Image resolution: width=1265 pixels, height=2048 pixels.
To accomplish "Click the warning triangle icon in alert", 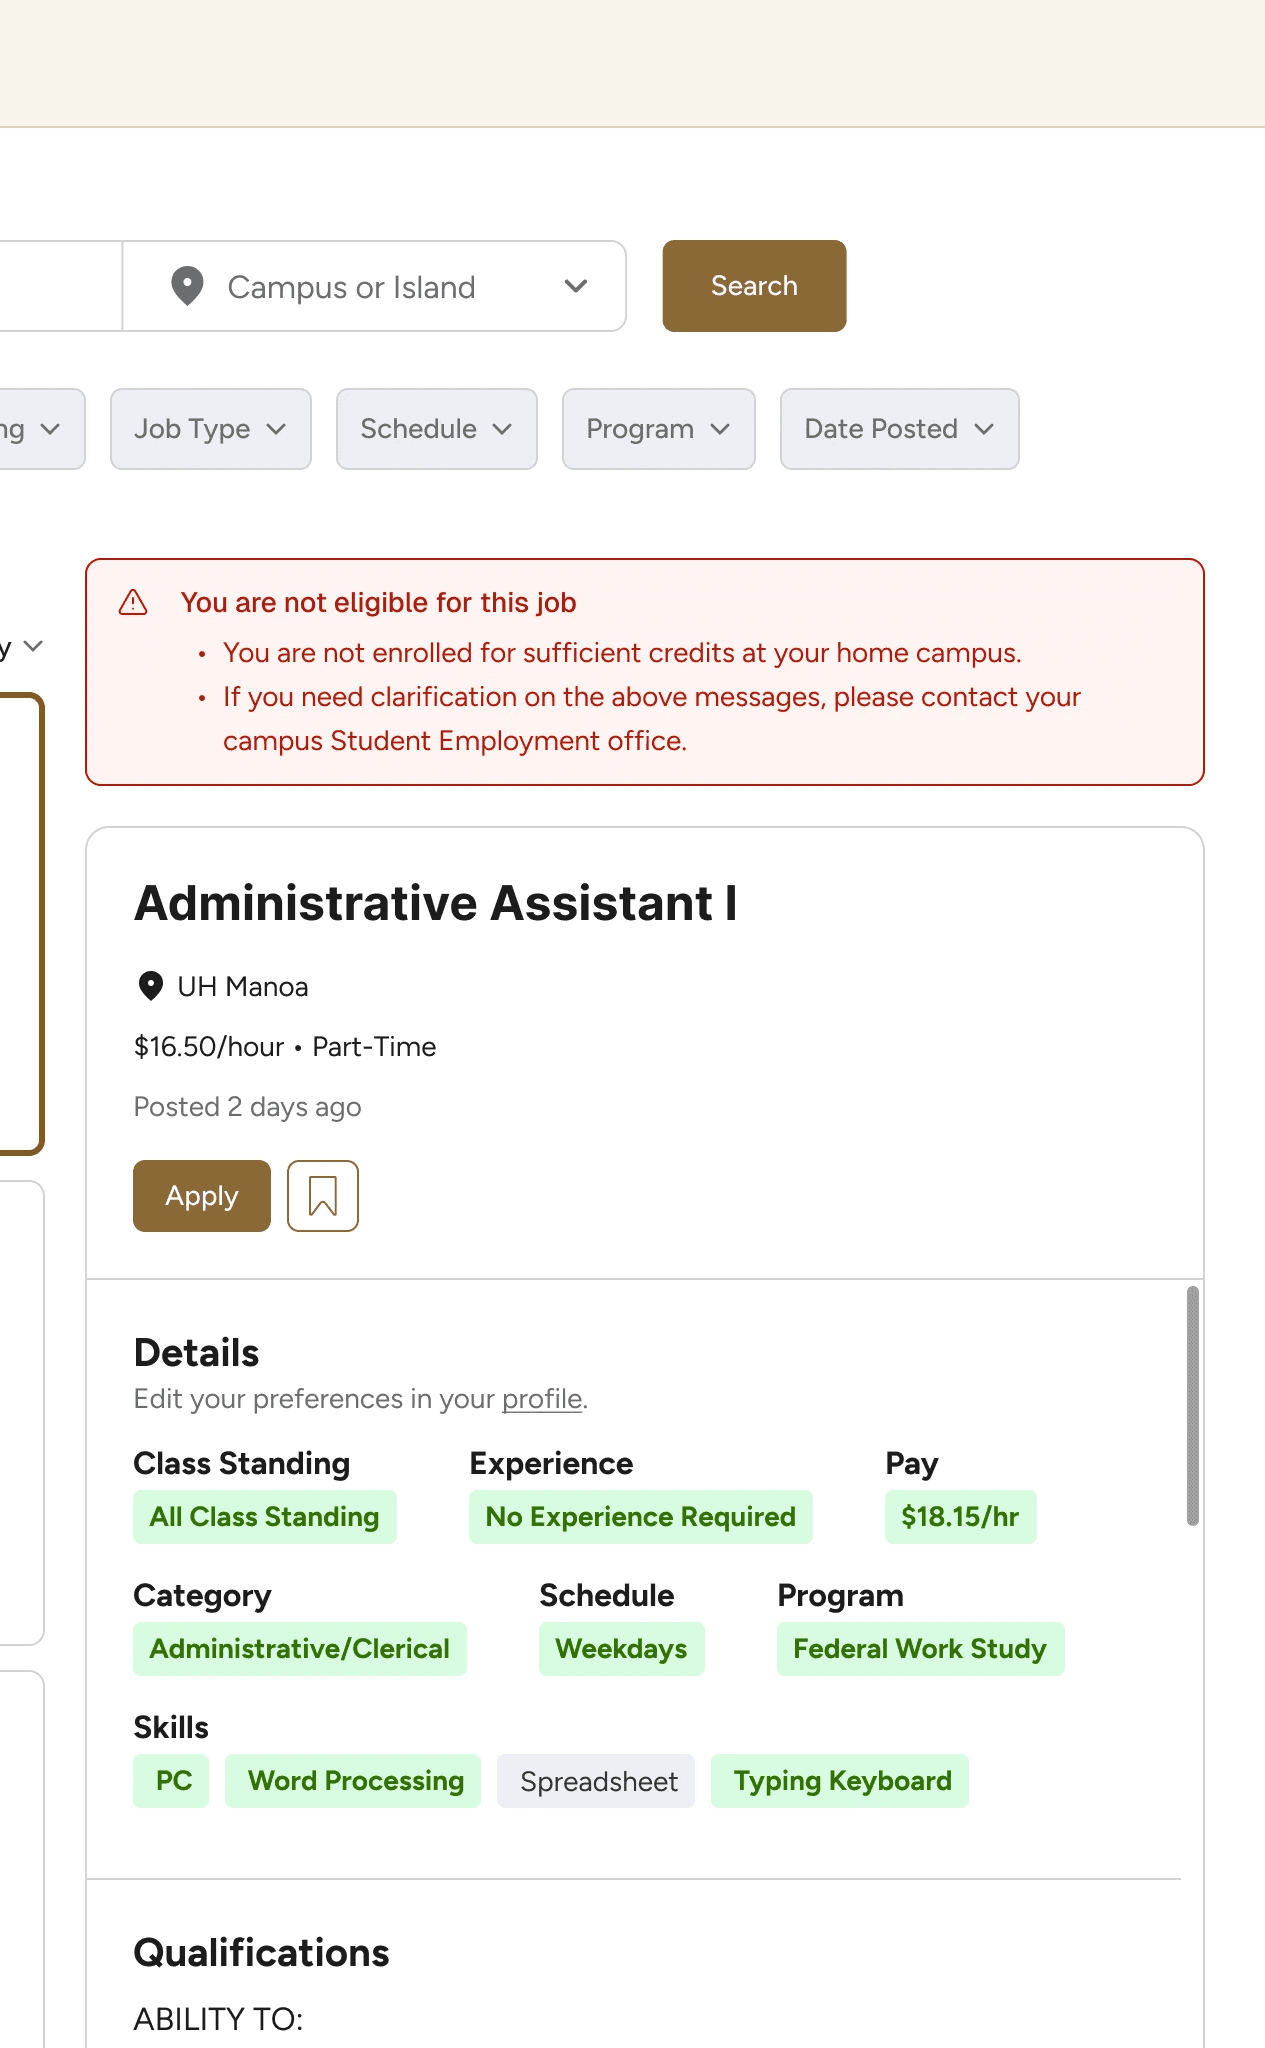I will pos(133,603).
